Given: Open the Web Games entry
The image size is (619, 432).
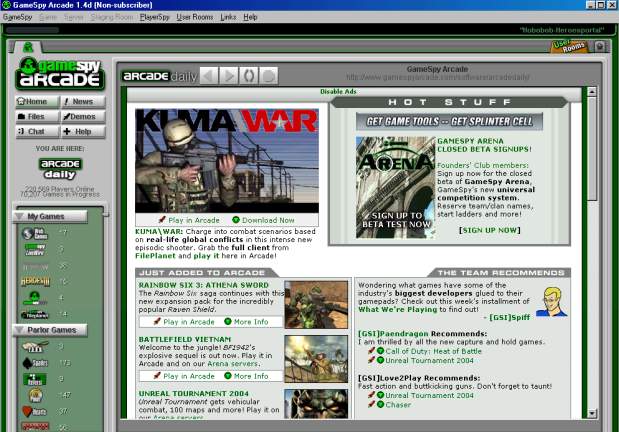Looking at the screenshot, I should coord(35,233).
